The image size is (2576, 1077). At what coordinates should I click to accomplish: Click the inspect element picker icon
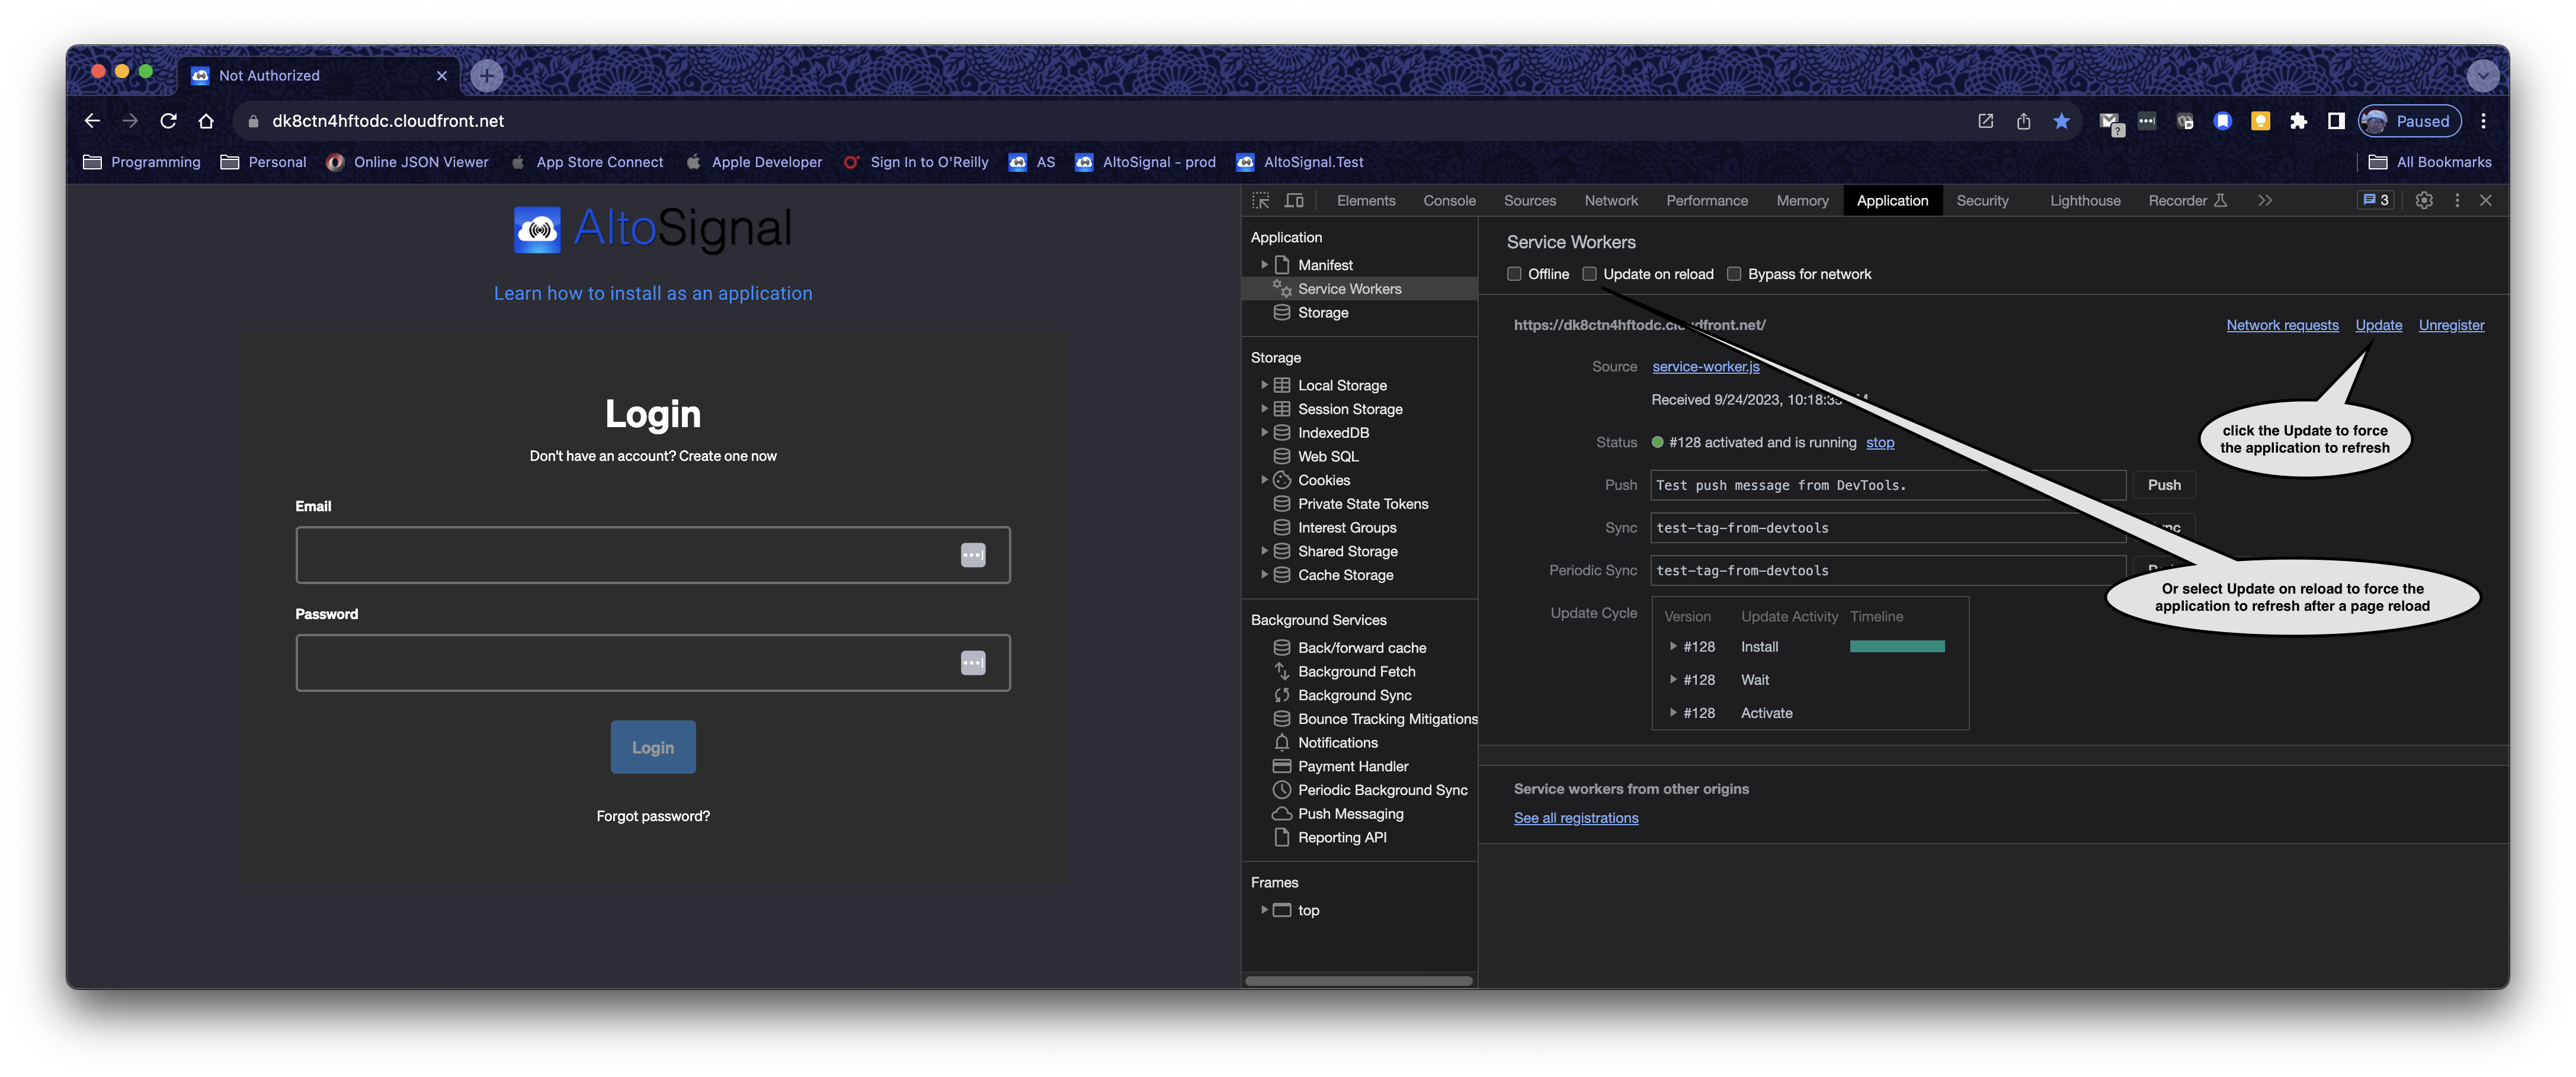coord(1261,201)
